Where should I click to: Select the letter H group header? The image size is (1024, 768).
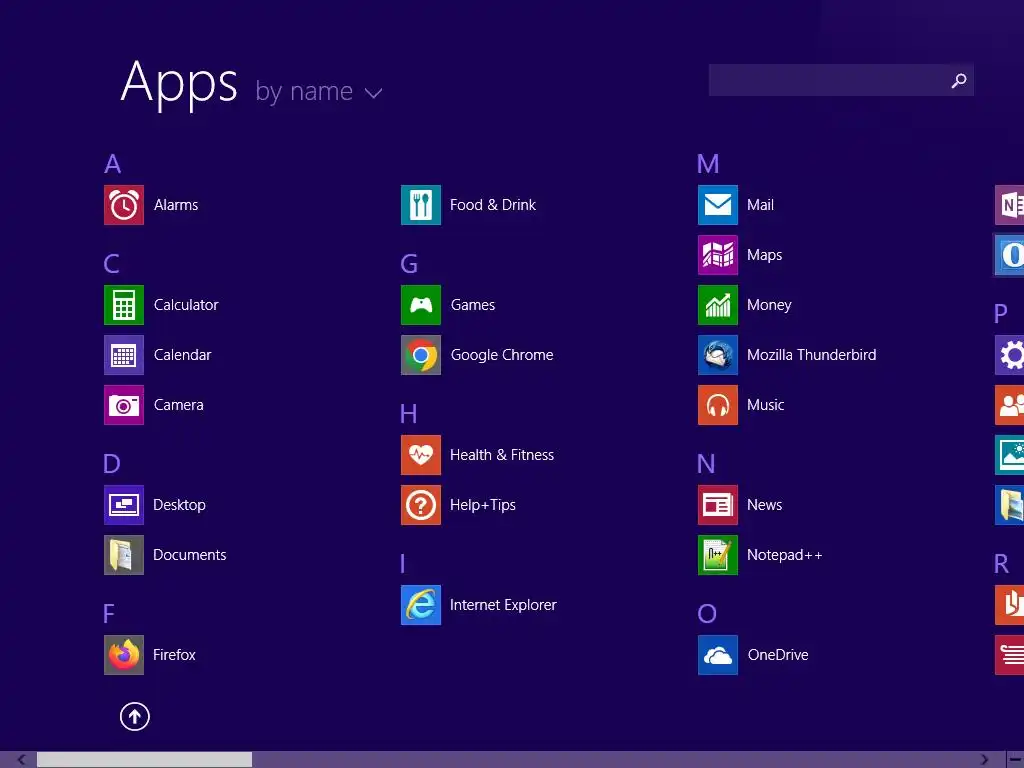(x=408, y=414)
